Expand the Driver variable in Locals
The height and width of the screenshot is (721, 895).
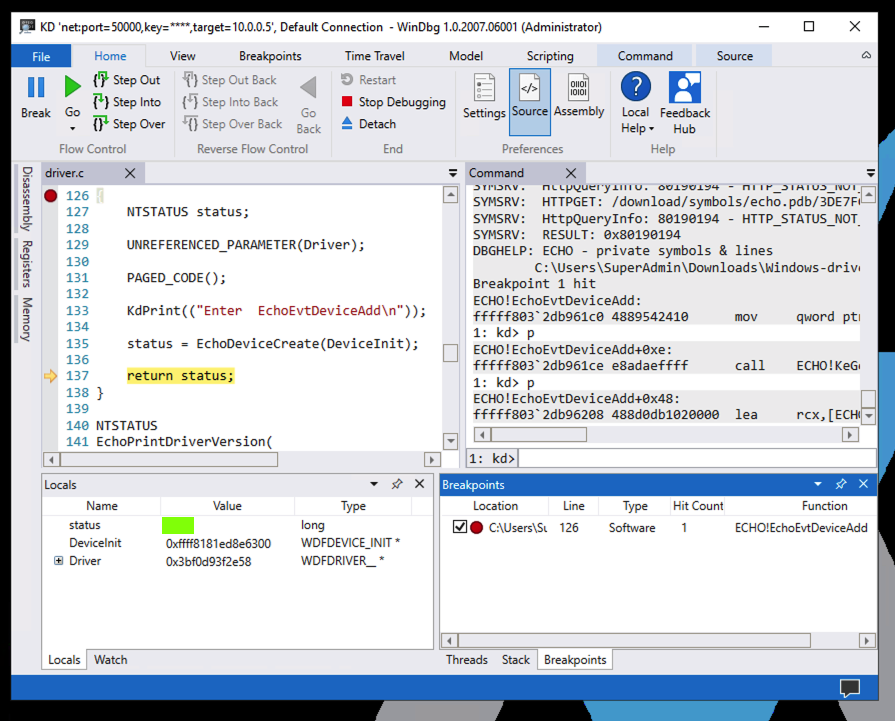coord(59,561)
